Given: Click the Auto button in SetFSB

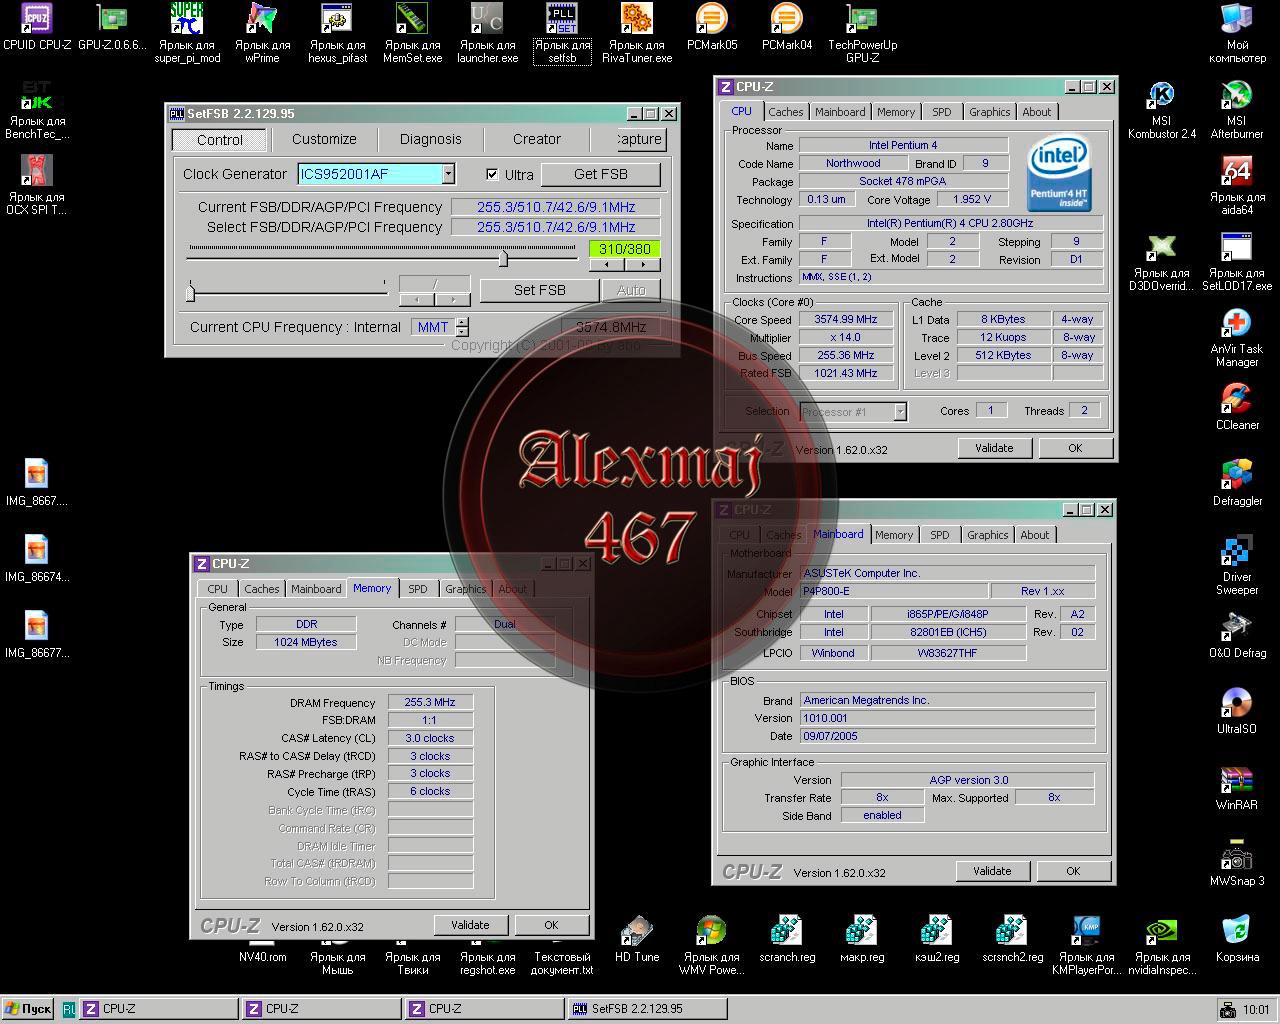Looking at the screenshot, I should pos(631,290).
